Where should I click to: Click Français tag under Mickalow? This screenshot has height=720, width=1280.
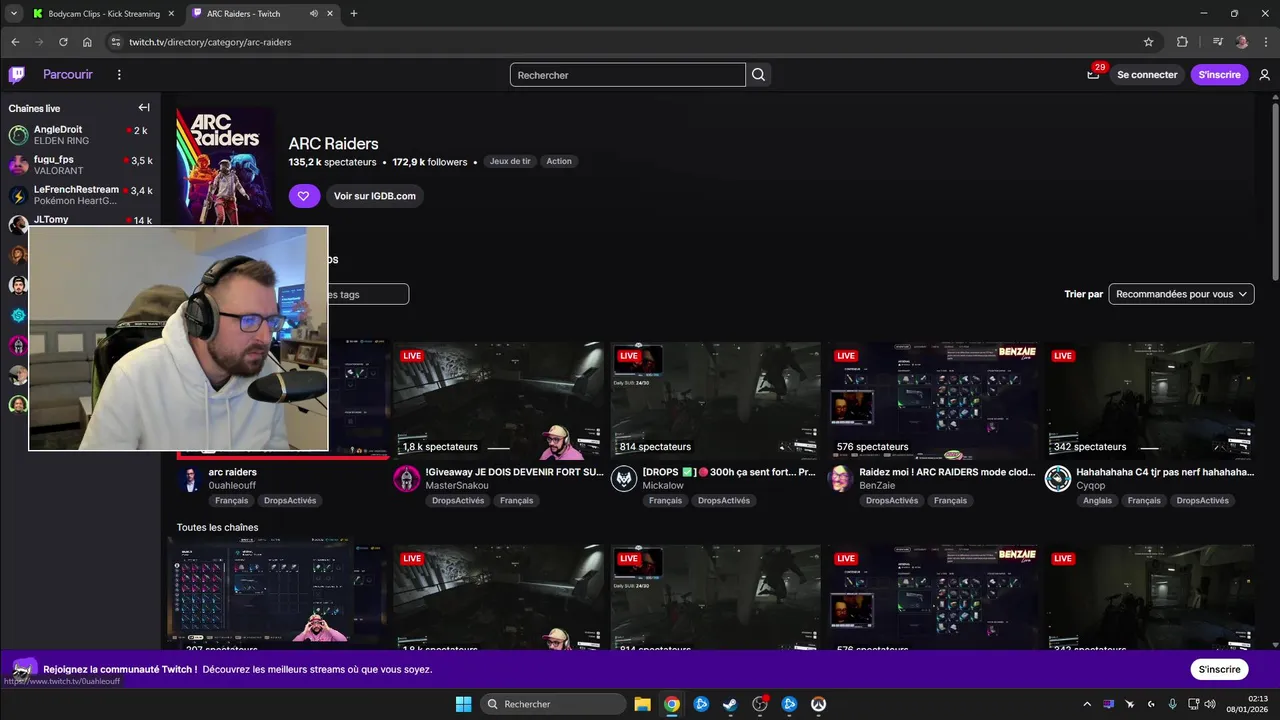(665, 501)
